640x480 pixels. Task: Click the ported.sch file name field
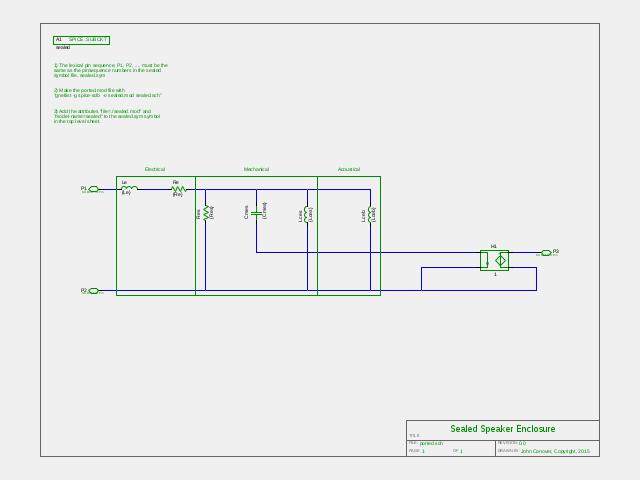431,443
